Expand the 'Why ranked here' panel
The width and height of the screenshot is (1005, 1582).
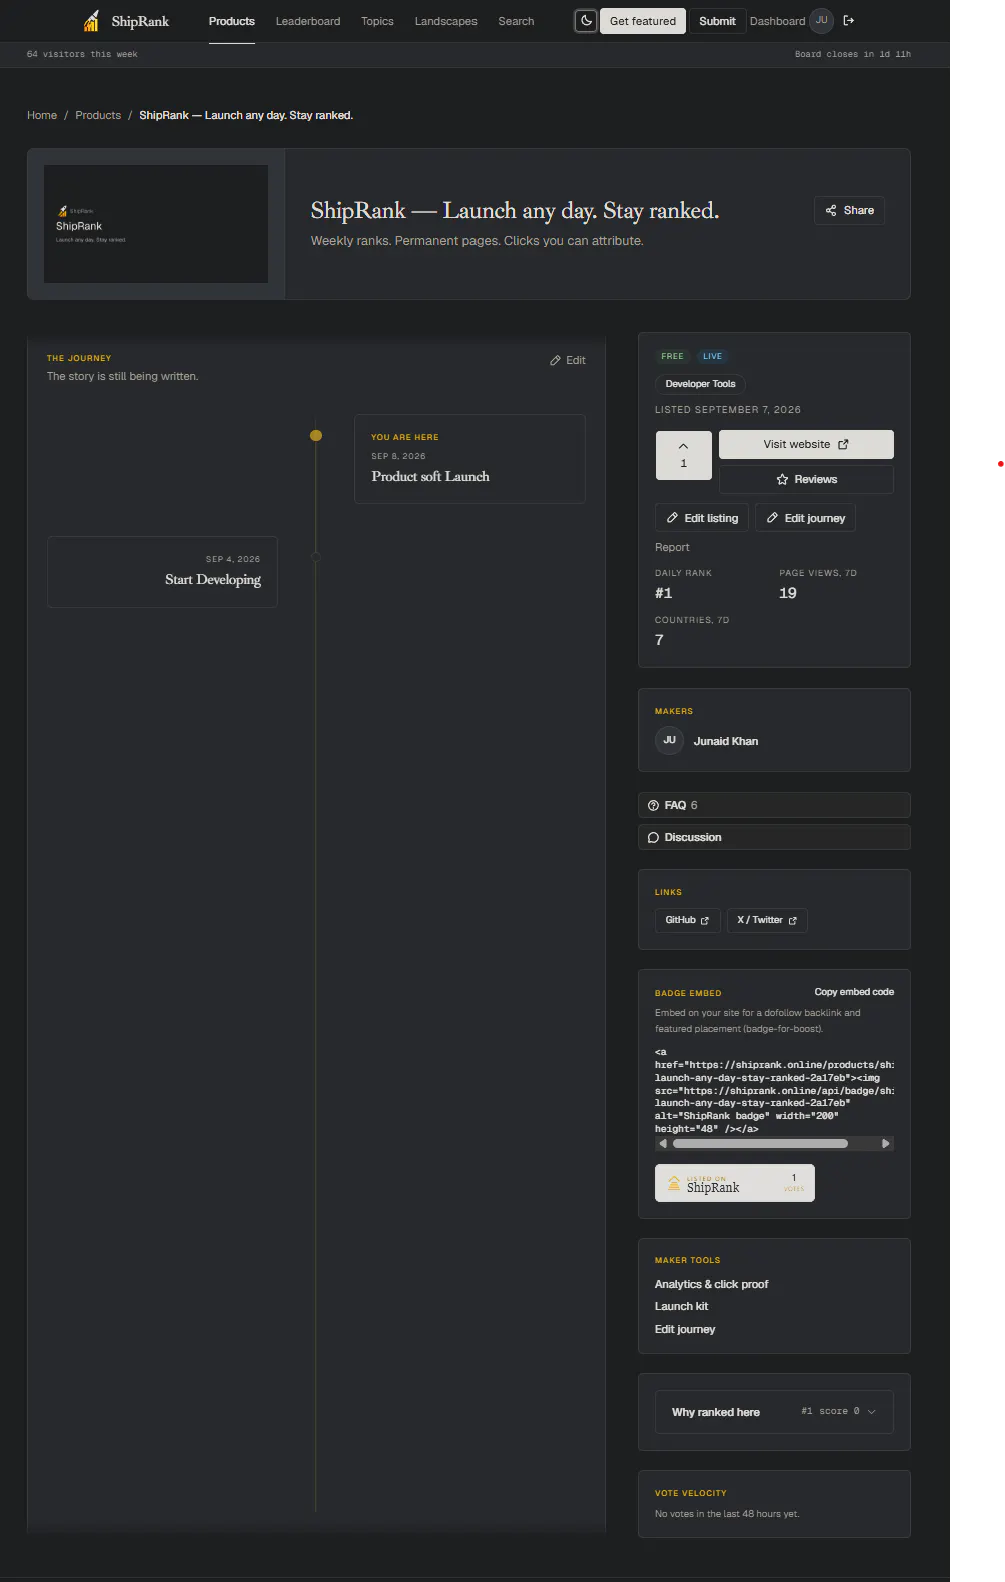774,1412
